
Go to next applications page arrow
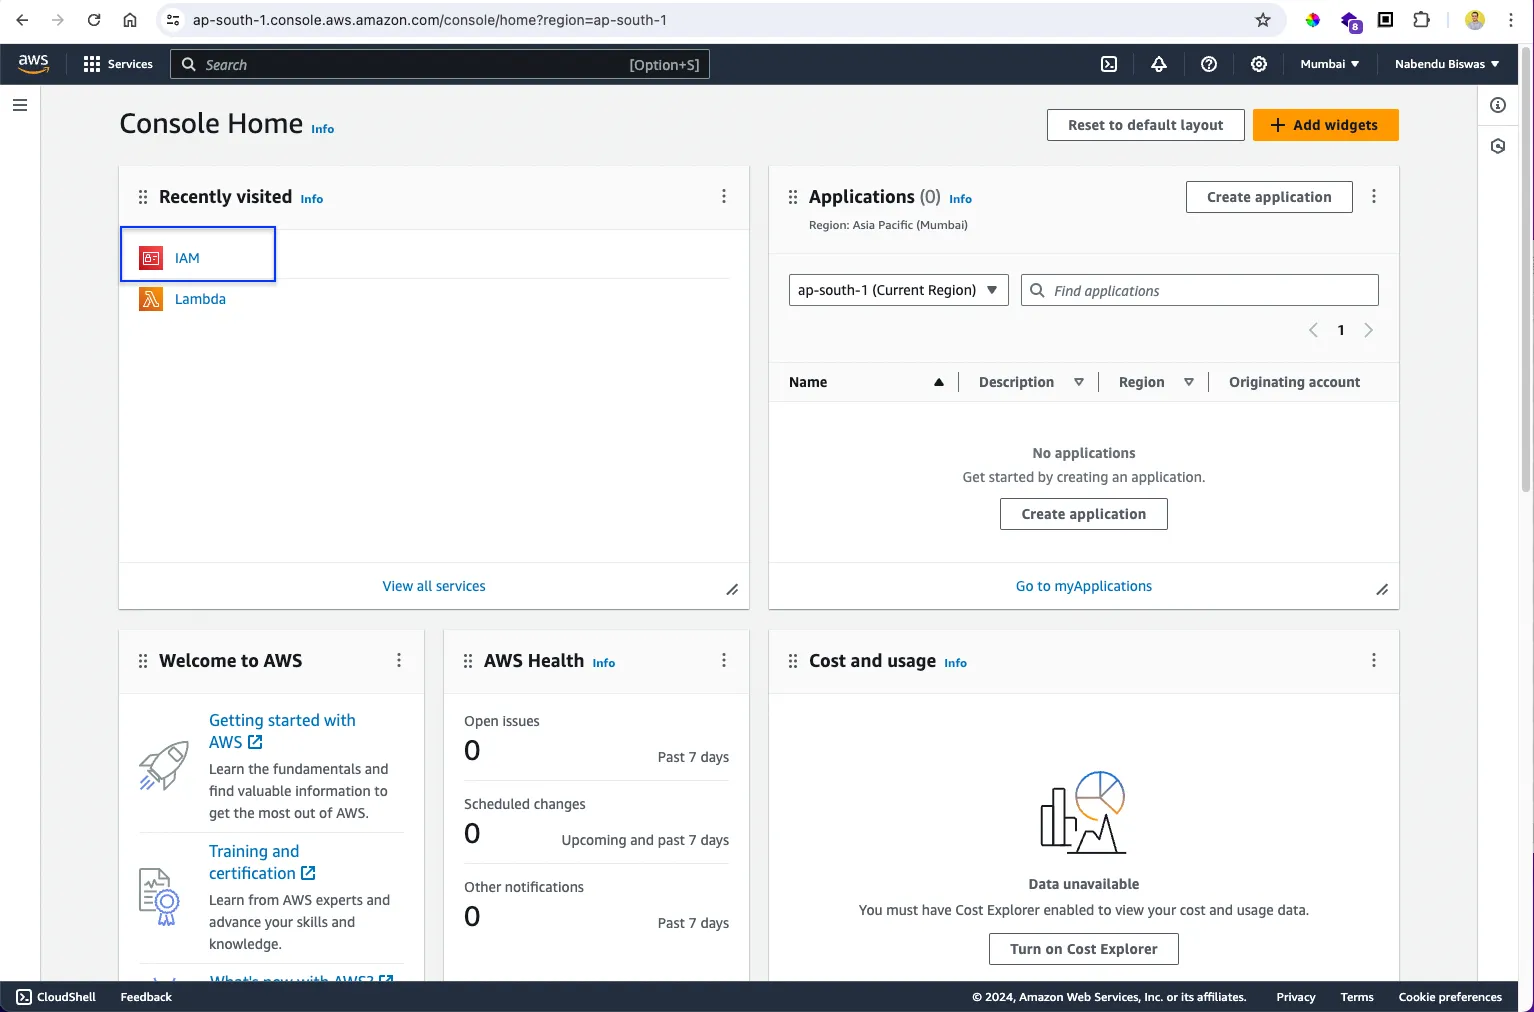(x=1369, y=330)
